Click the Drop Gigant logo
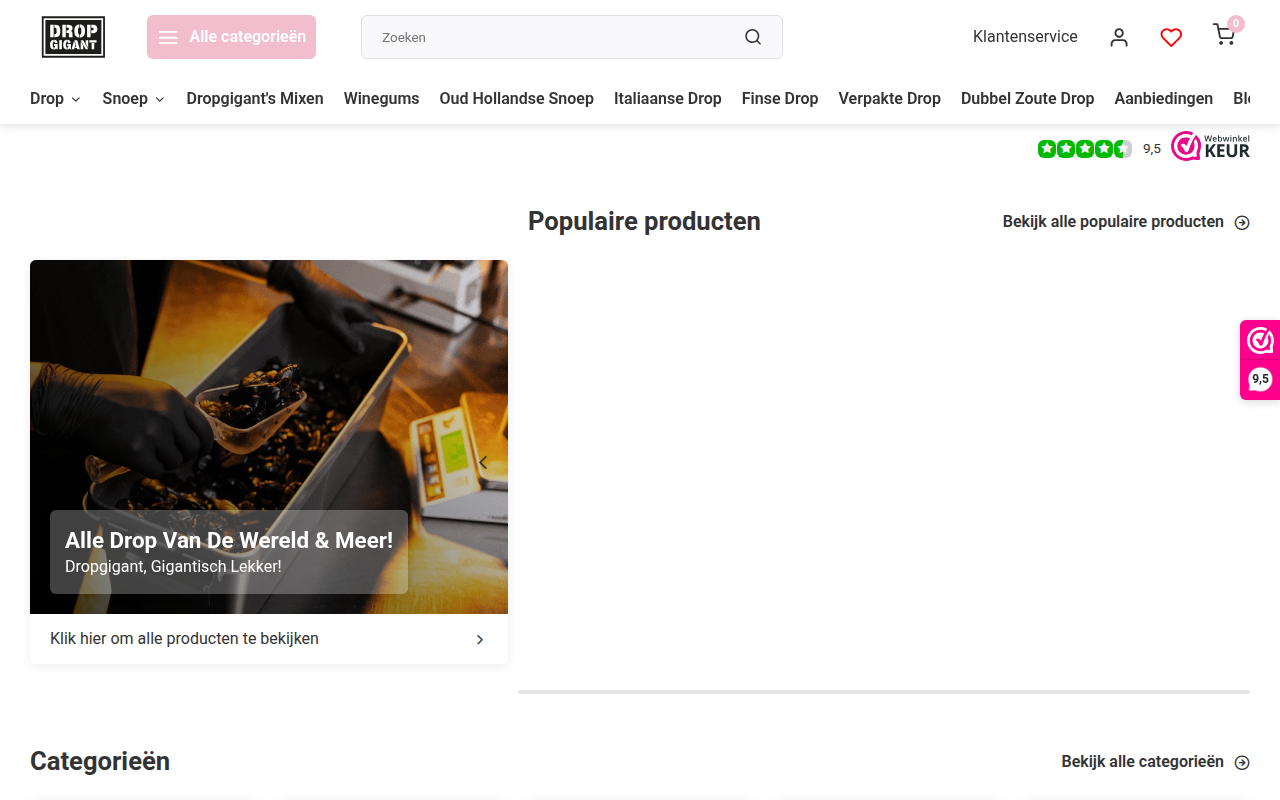 (x=73, y=37)
